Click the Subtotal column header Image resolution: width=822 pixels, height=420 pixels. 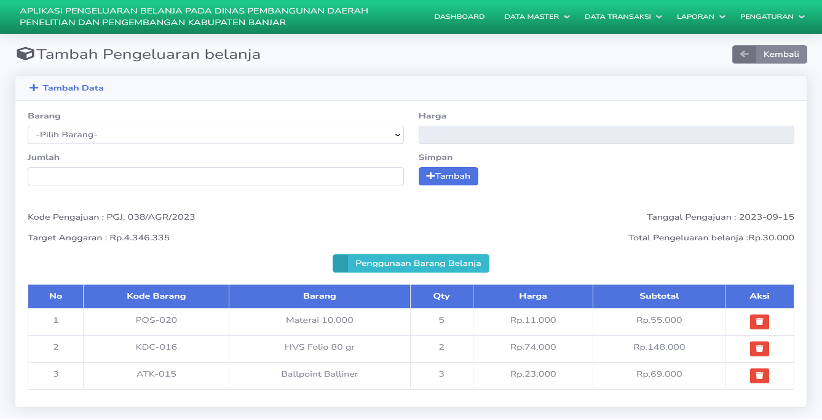click(x=659, y=296)
